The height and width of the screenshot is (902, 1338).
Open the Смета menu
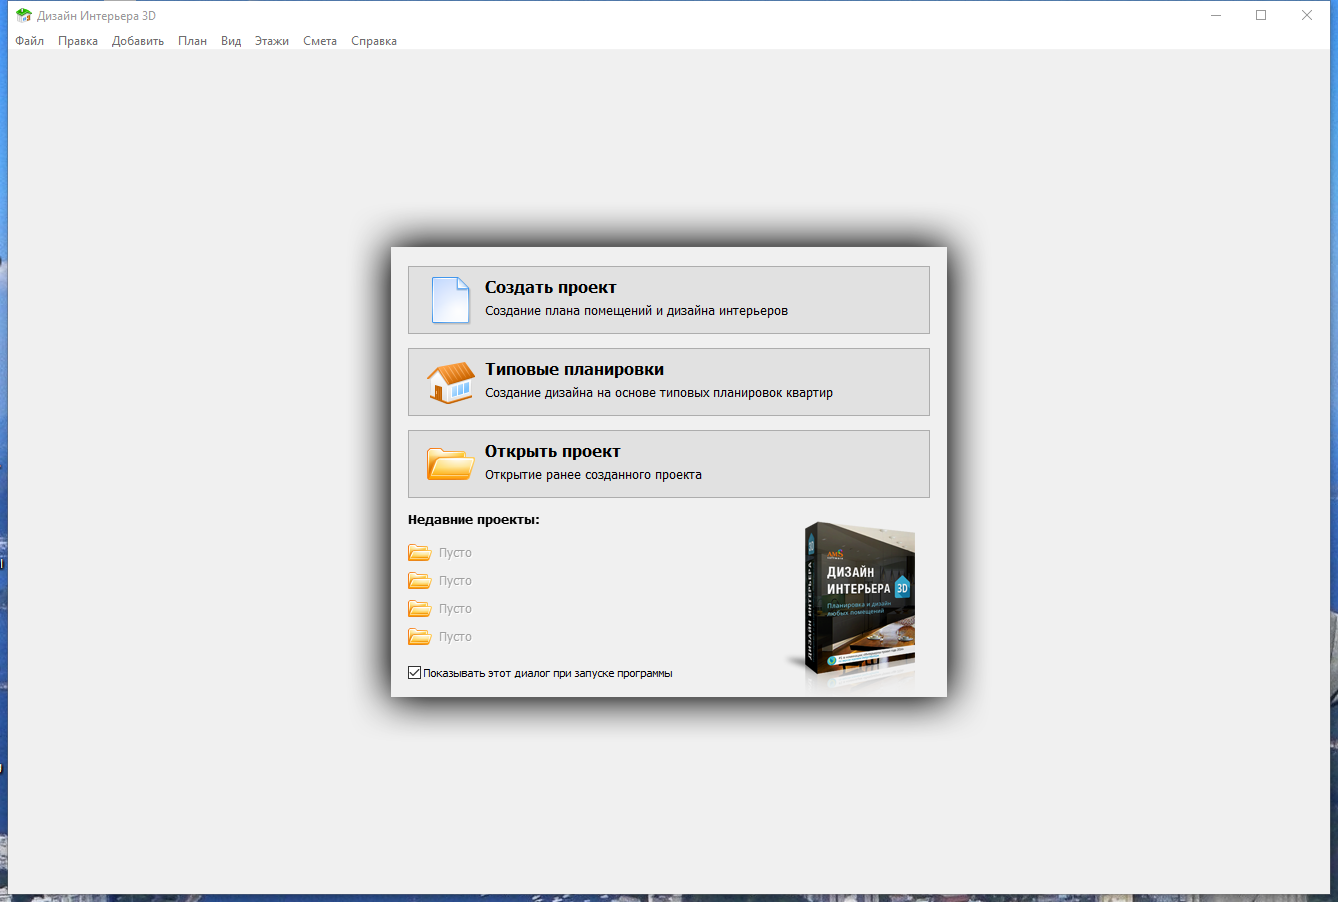click(x=319, y=41)
